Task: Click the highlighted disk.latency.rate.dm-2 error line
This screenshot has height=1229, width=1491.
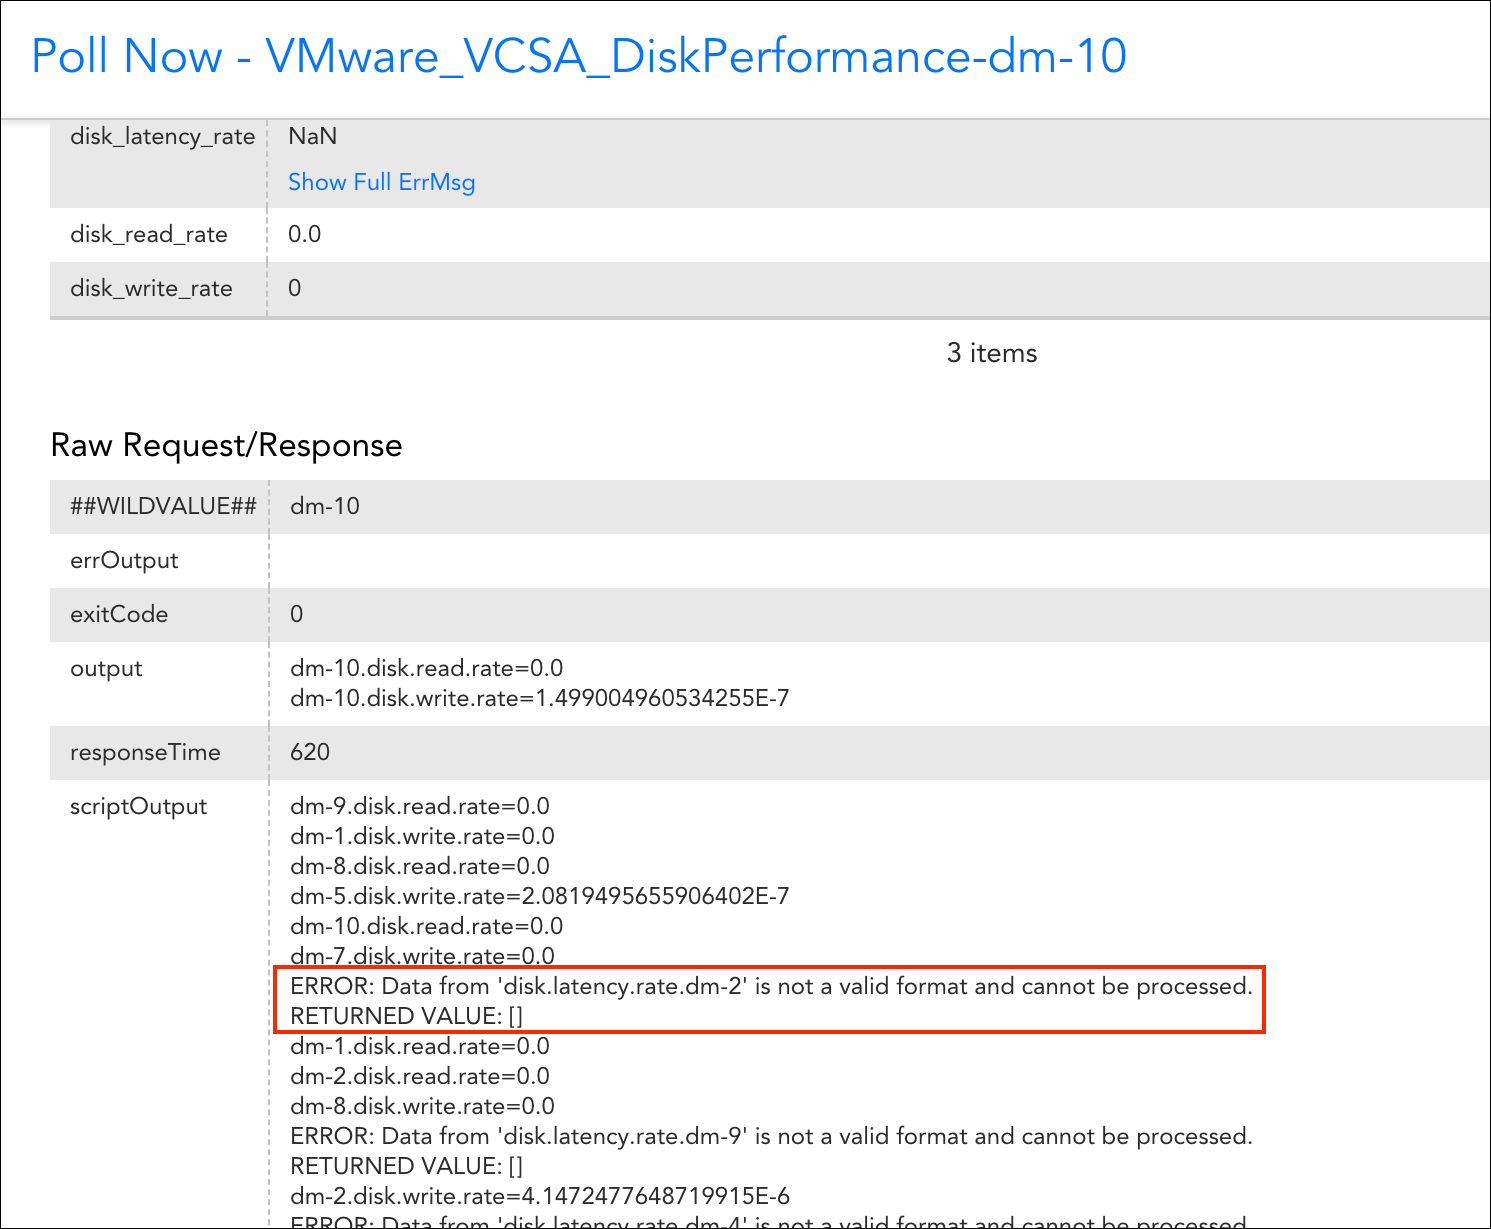Action: pyautogui.click(x=771, y=986)
